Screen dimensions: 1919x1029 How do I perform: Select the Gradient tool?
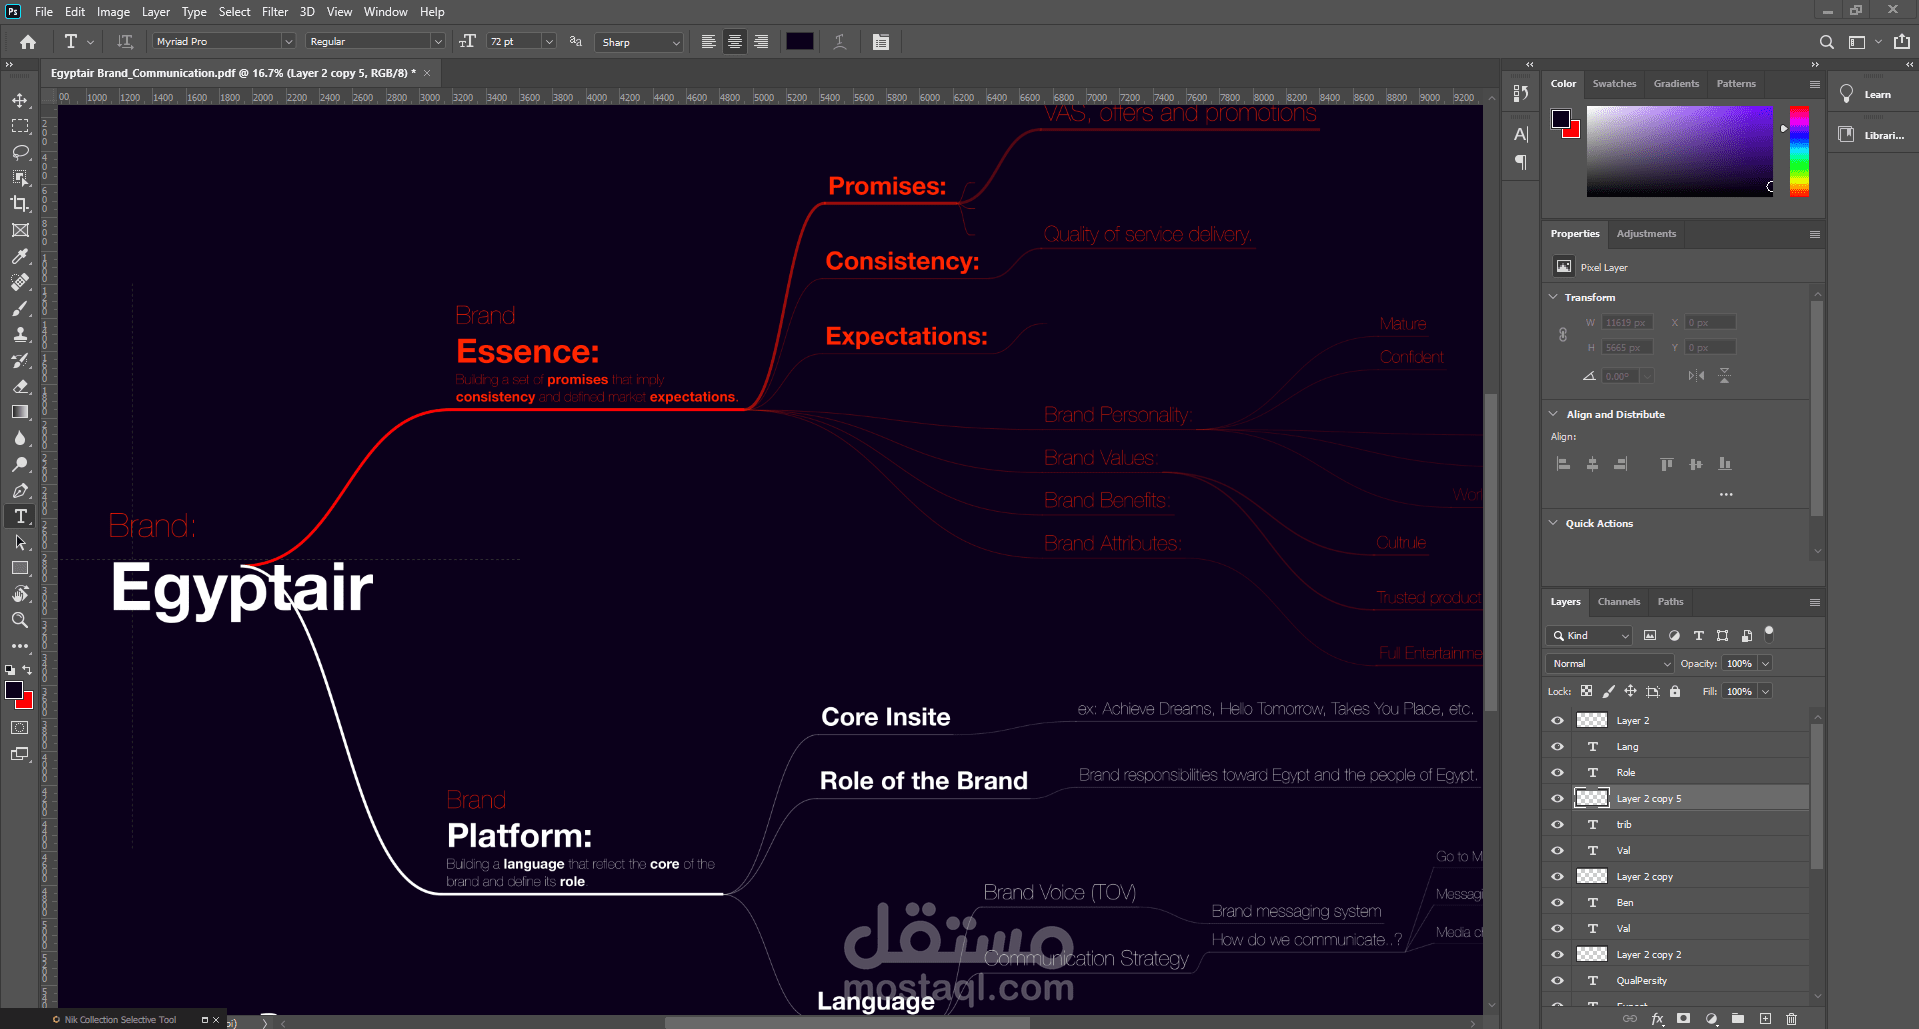20,412
